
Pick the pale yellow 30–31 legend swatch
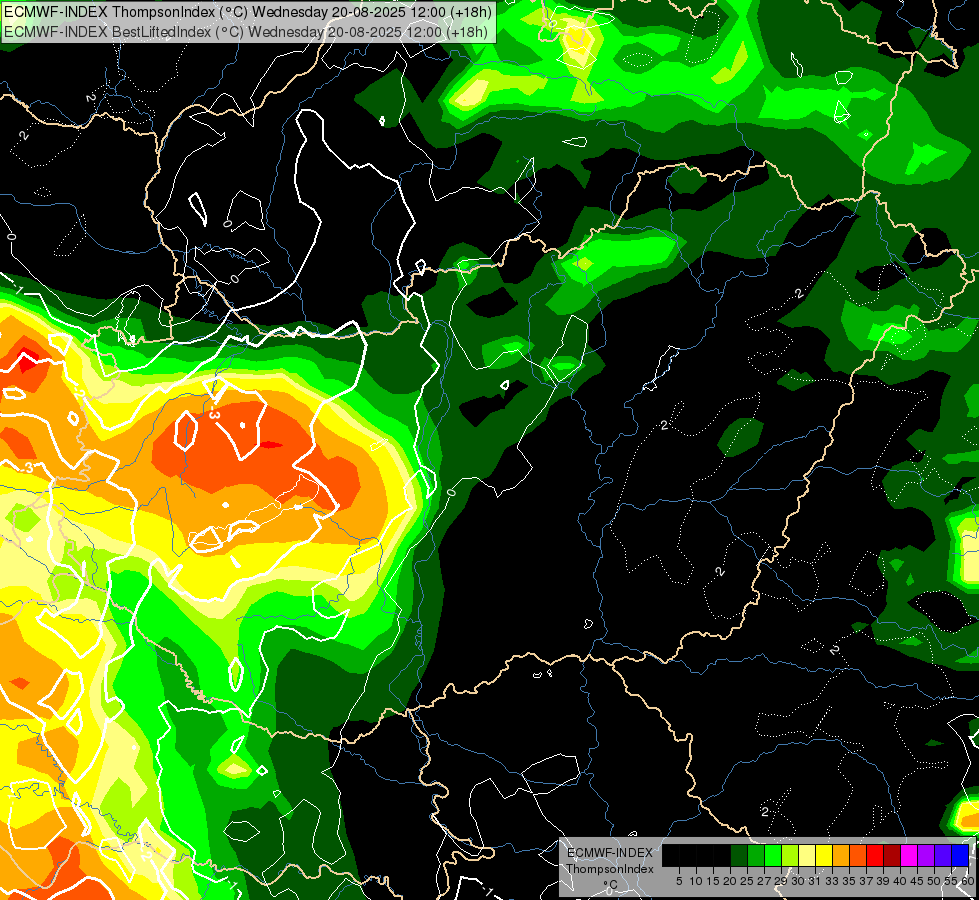pos(807,855)
